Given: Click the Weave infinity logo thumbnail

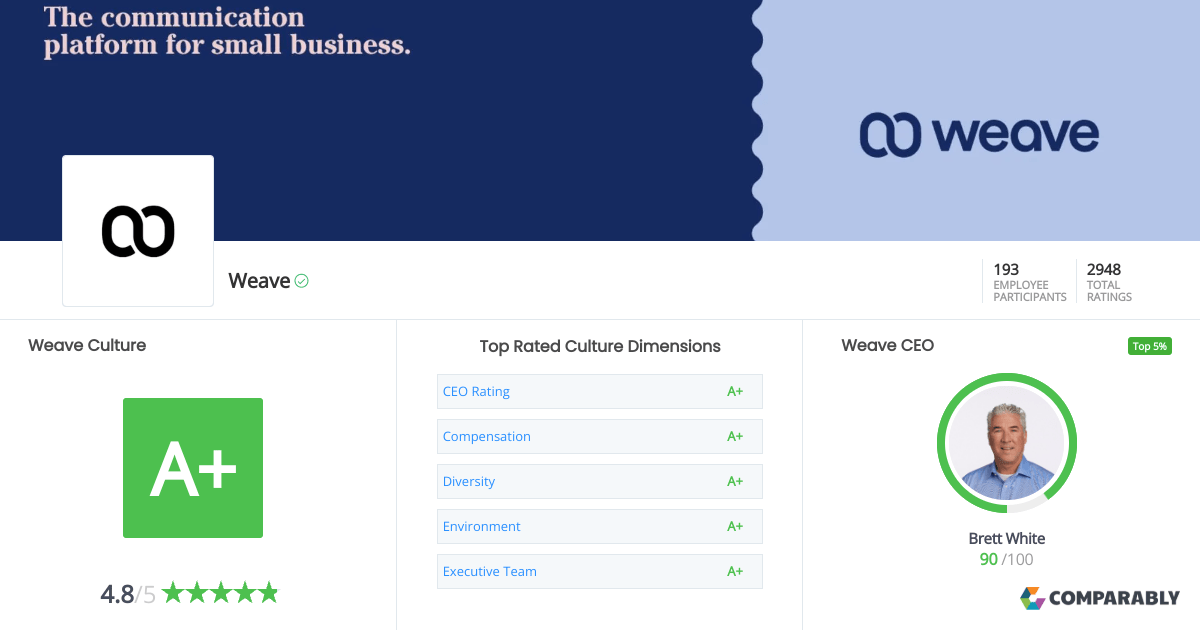Looking at the screenshot, I should [138, 231].
